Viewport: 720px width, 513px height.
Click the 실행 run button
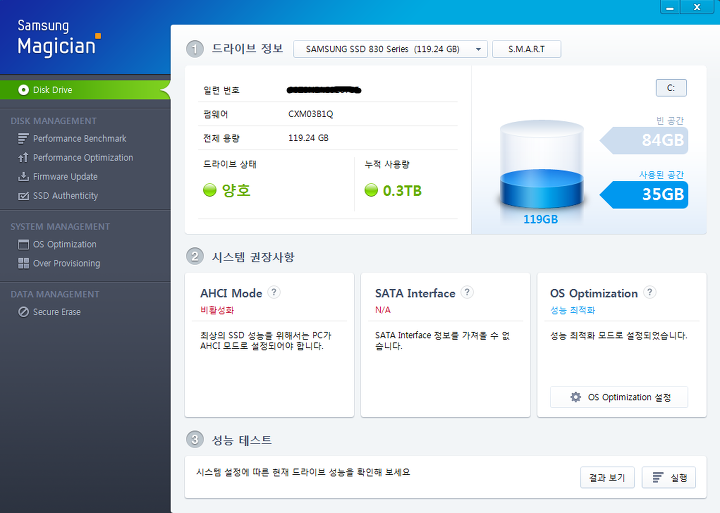click(x=669, y=478)
